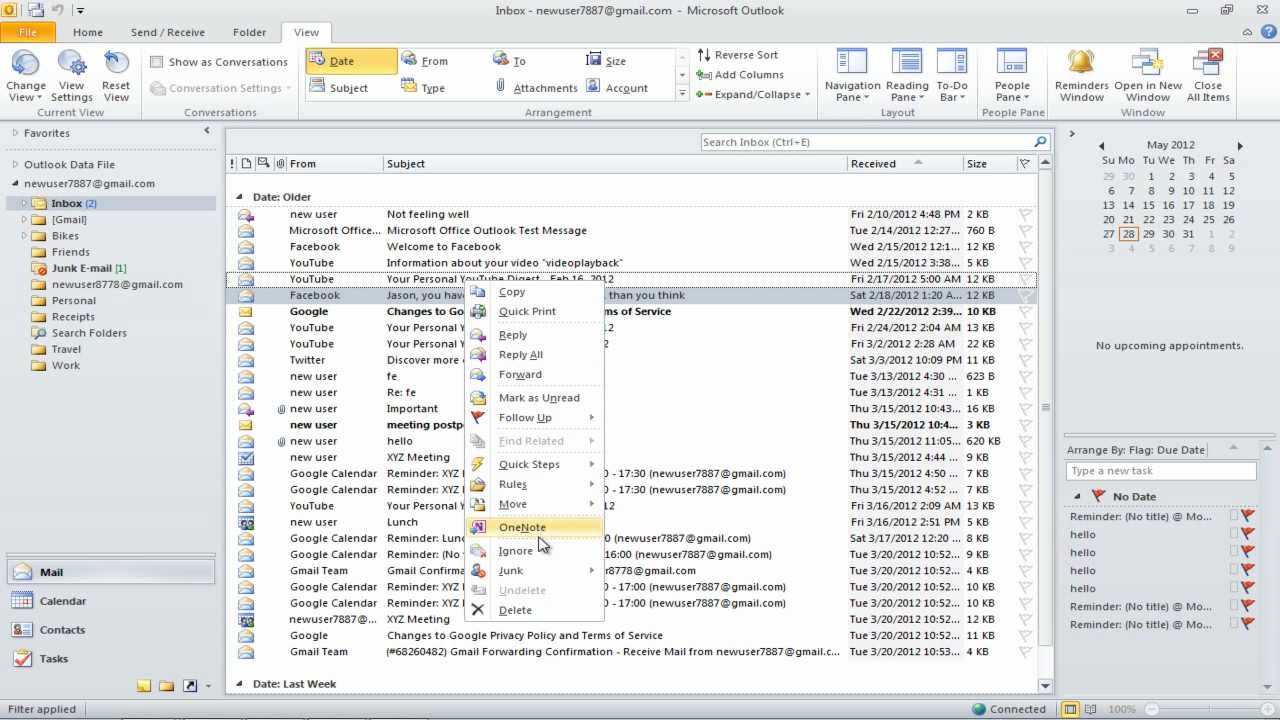The height and width of the screenshot is (720, 1280).
Task: Collapse the navigation pane arrow
Action: click(x=207, y=131)
